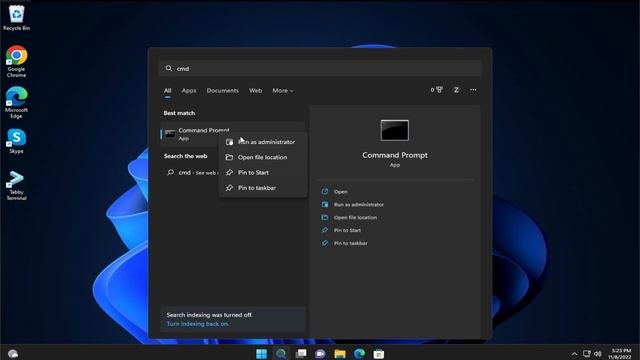The image size is (640, 360).
Task: Click the cmd See web results entry
Action: pyautogui.click(x=192, y=173)
